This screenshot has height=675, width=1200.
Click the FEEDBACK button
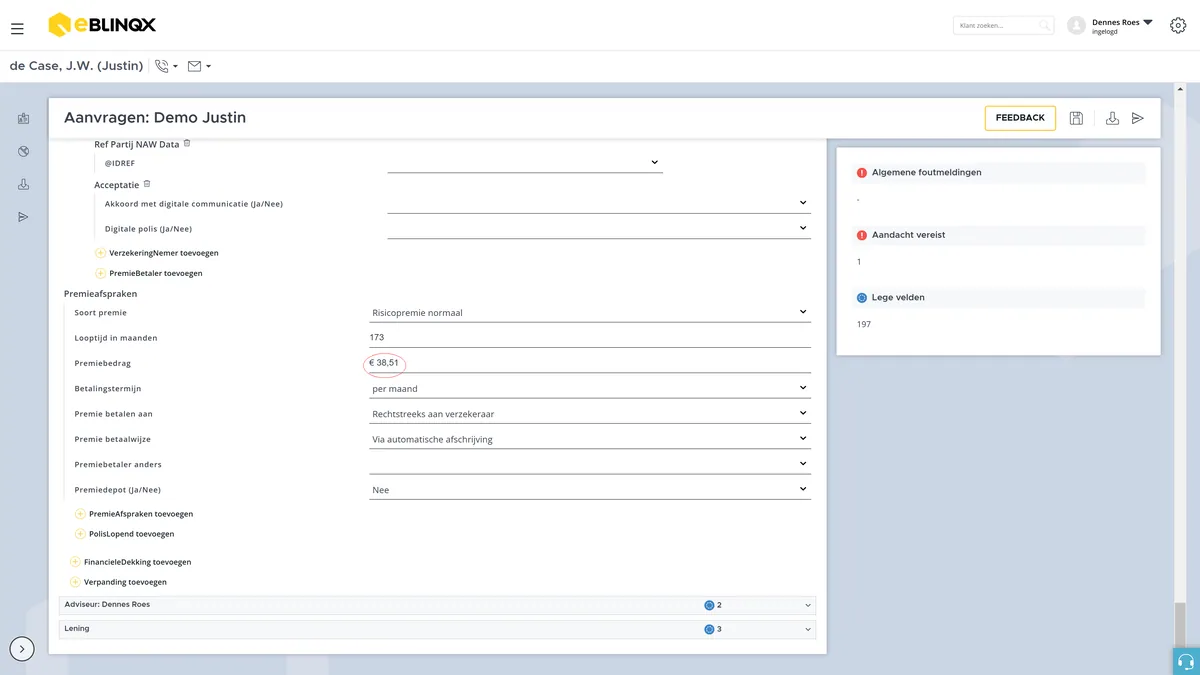point(1020,118)
